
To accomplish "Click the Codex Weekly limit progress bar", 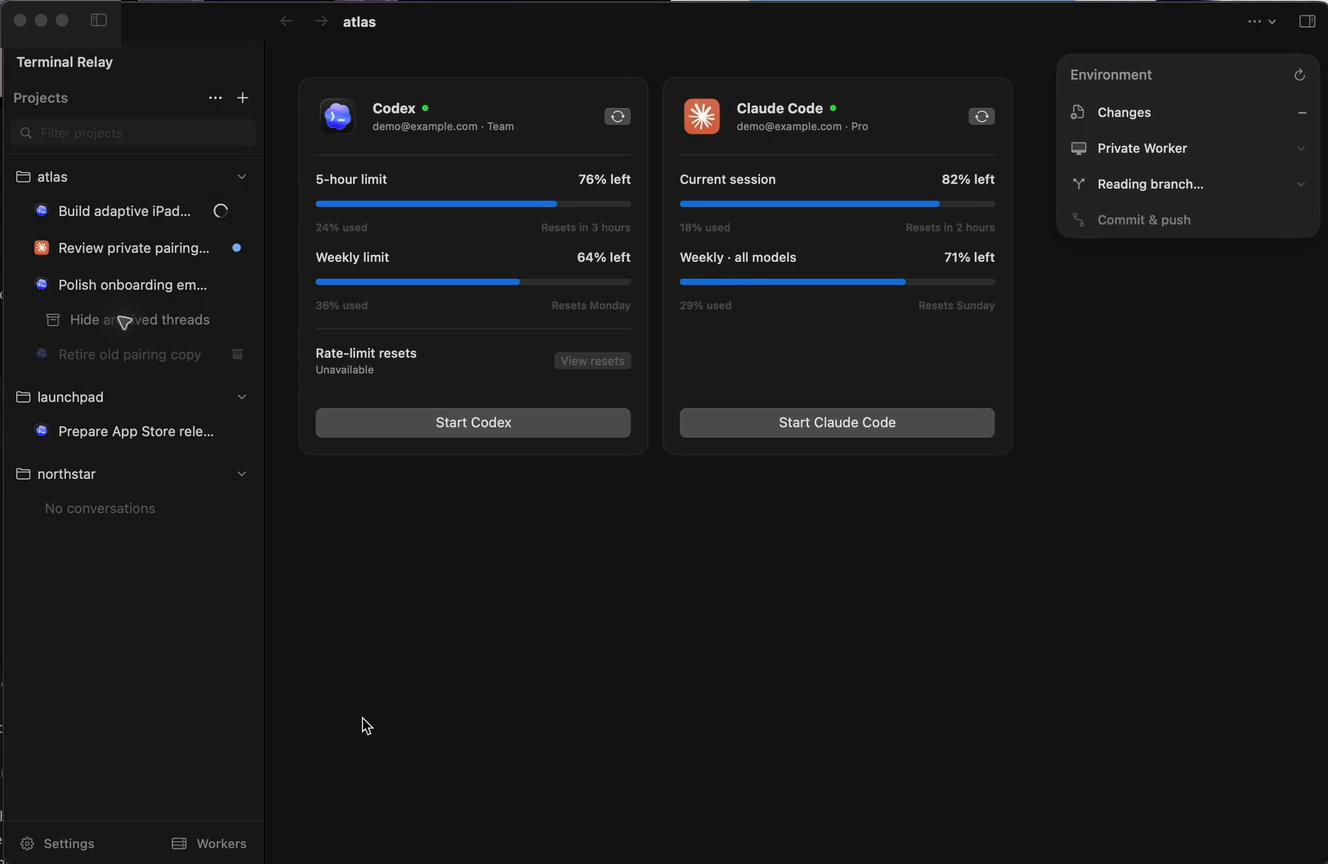I will pos(473,282).
